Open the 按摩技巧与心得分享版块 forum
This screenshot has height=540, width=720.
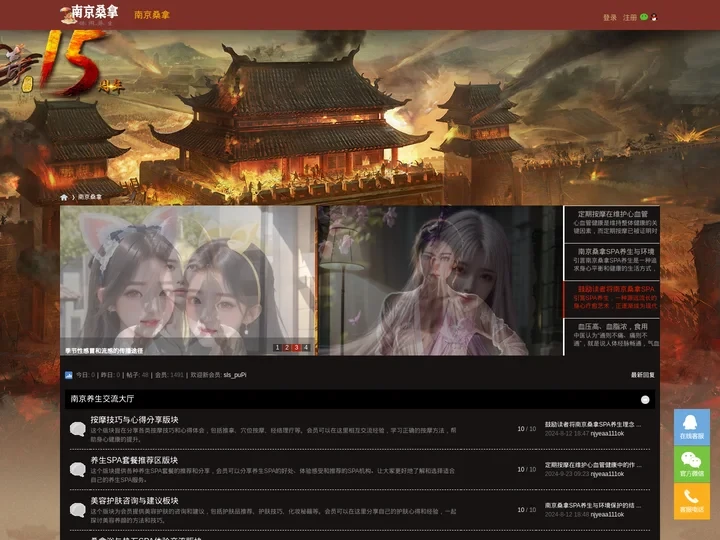[134, 420]
